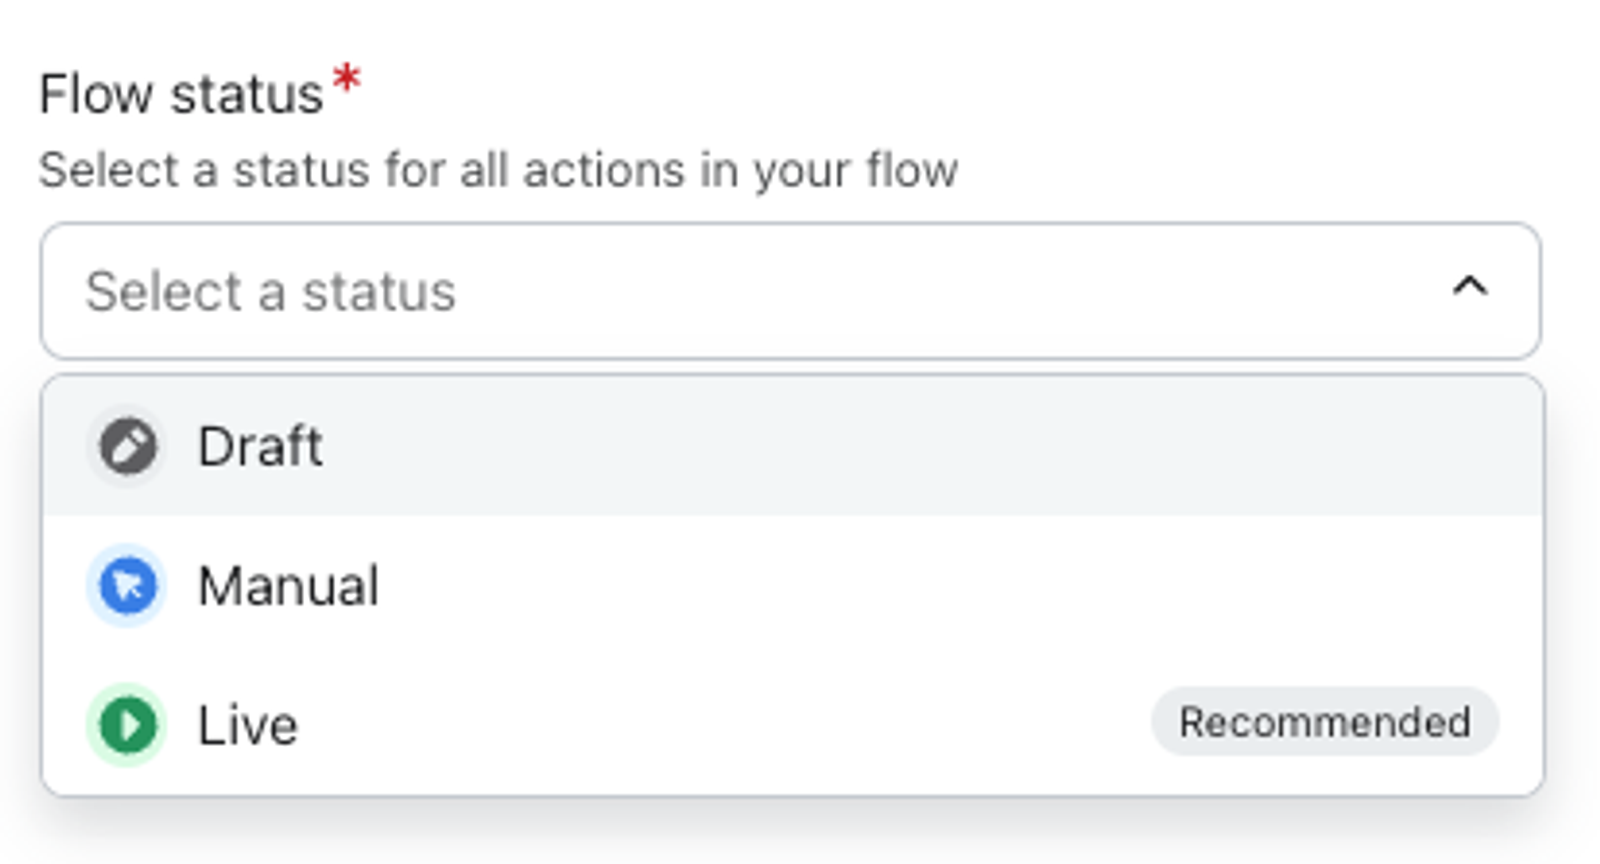The height and width of the screenshot is (864, 1600).
Task: Choose Draft from the status list
Action: [792, 446]
